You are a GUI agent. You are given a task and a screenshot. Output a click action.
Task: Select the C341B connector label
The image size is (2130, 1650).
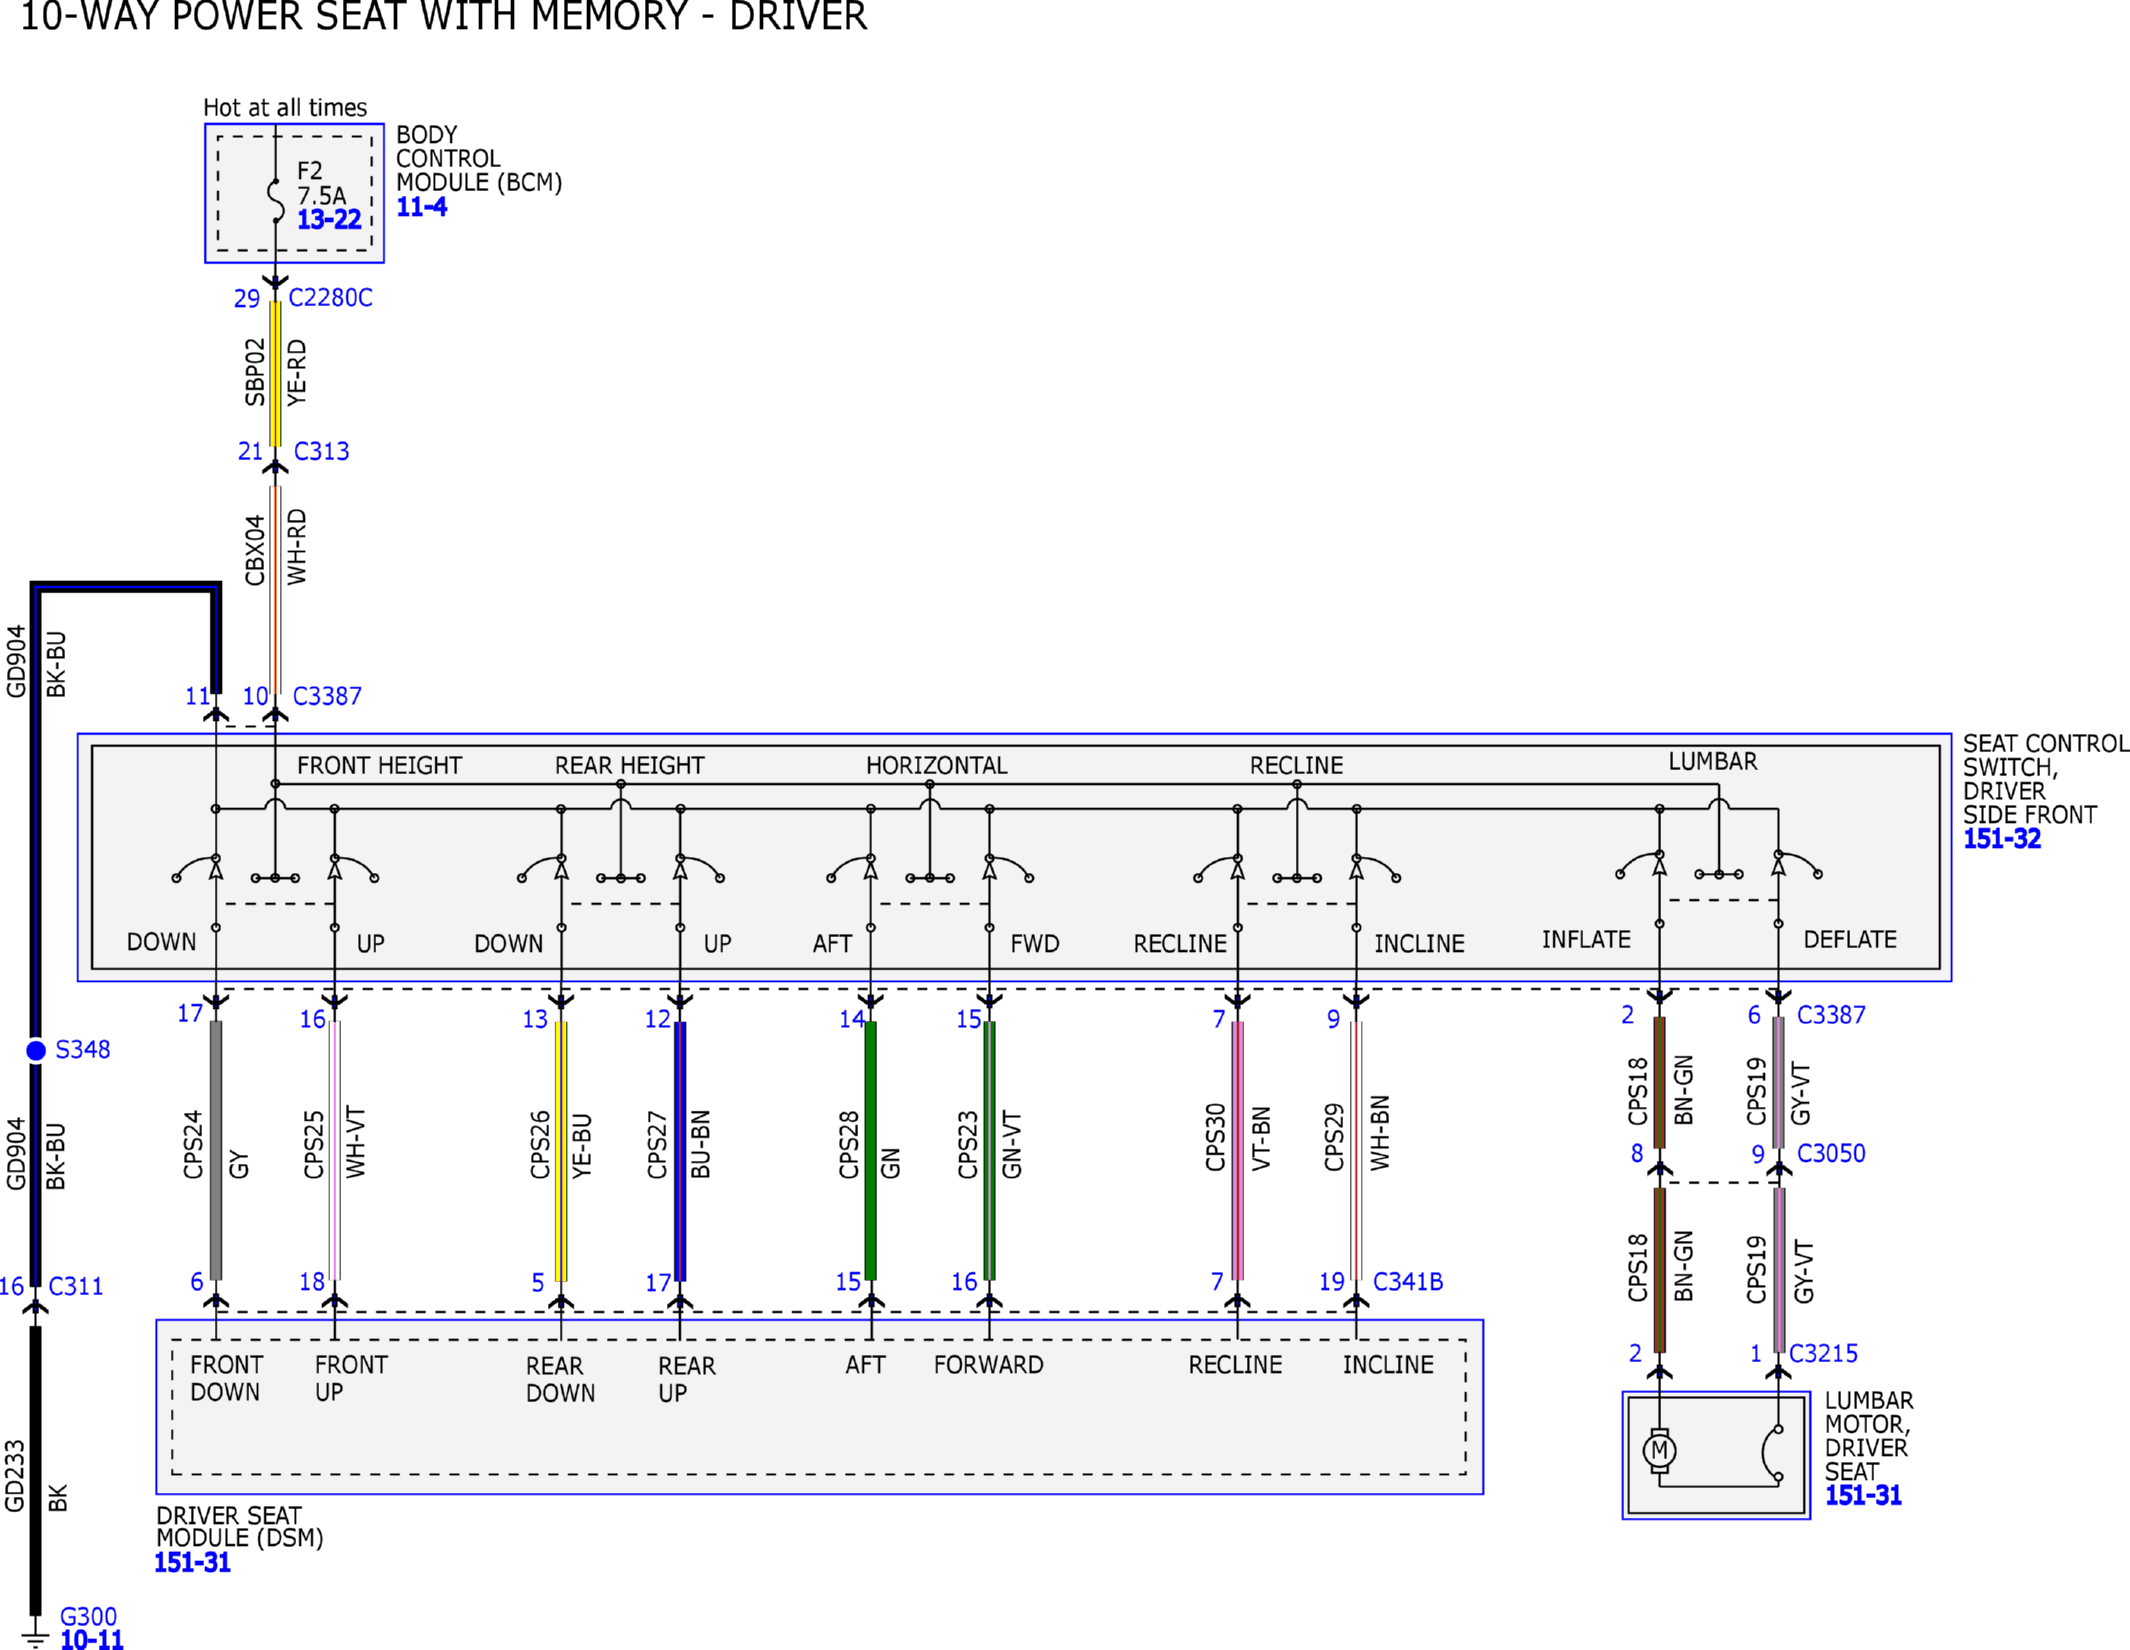(x=1408, y=1281)
